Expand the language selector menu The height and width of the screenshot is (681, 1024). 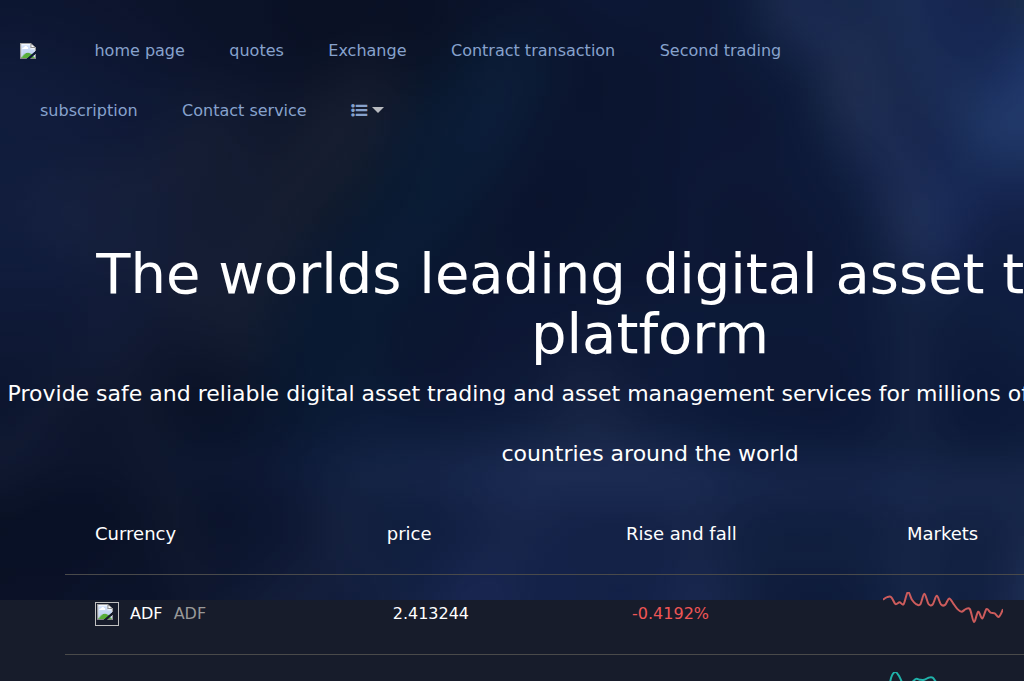coord(366,110)
